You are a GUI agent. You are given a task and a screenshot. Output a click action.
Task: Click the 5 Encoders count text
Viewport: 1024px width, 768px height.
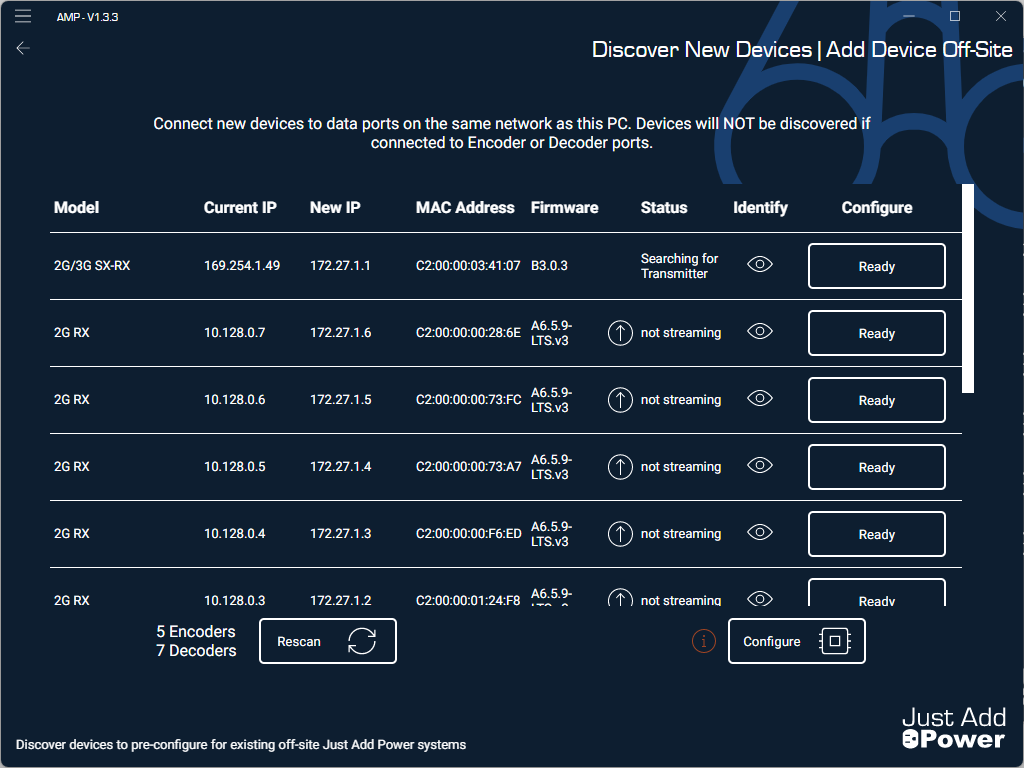(x=196, y=632)
